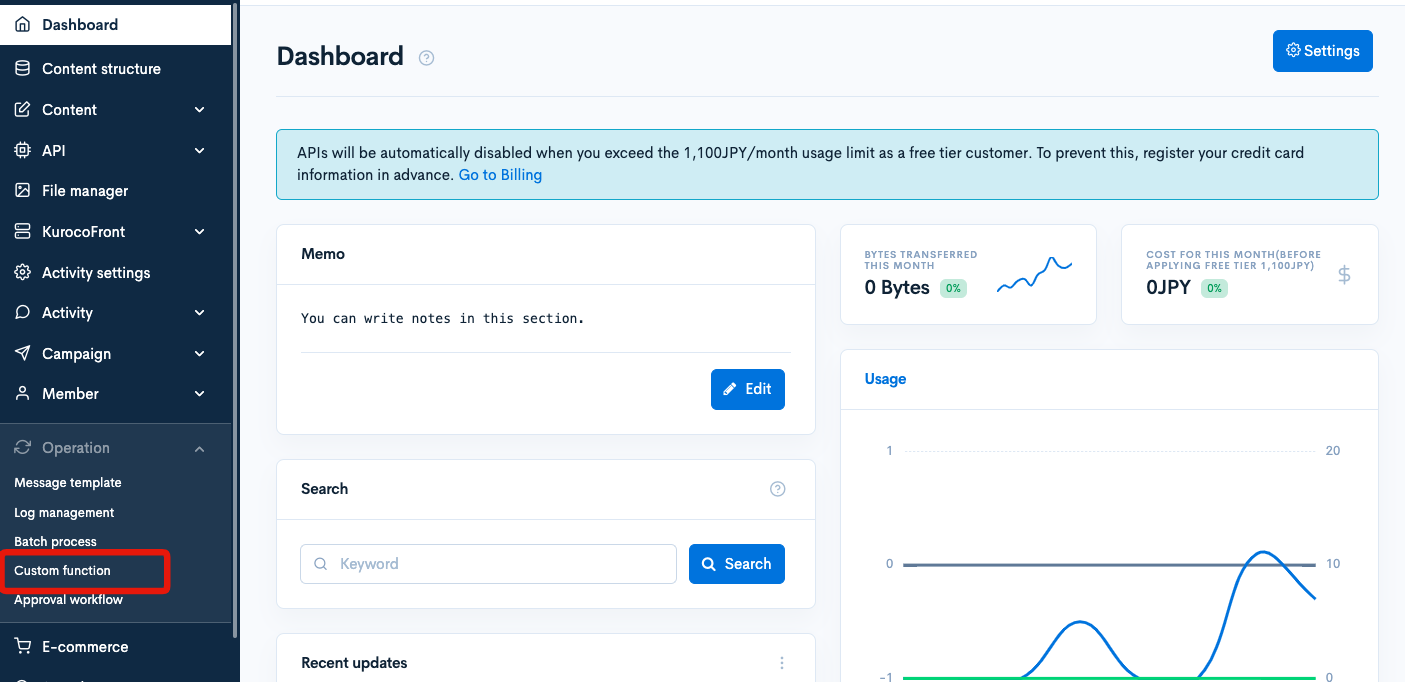Click the Keyword search input field
This screenshot has width=1405, height=682.
click(x=488, y=563)
